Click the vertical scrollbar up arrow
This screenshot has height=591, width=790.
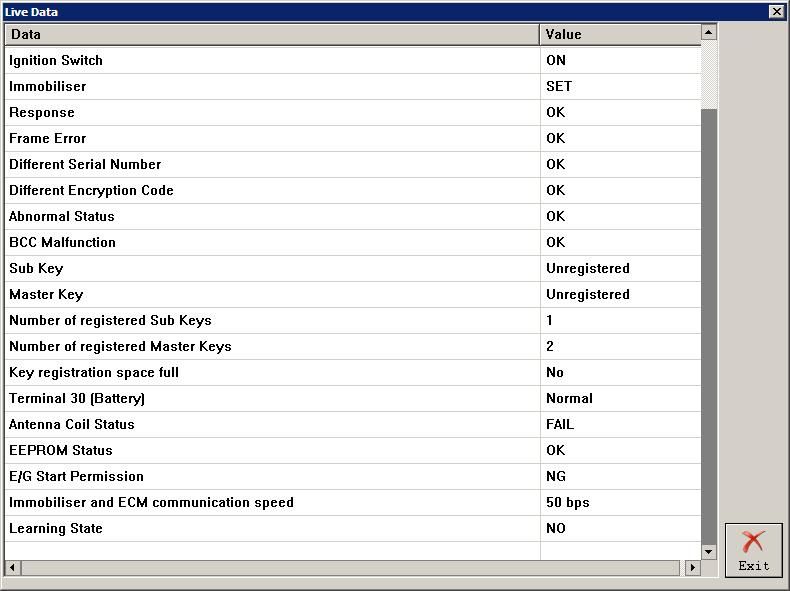click(x=708, y=33)
